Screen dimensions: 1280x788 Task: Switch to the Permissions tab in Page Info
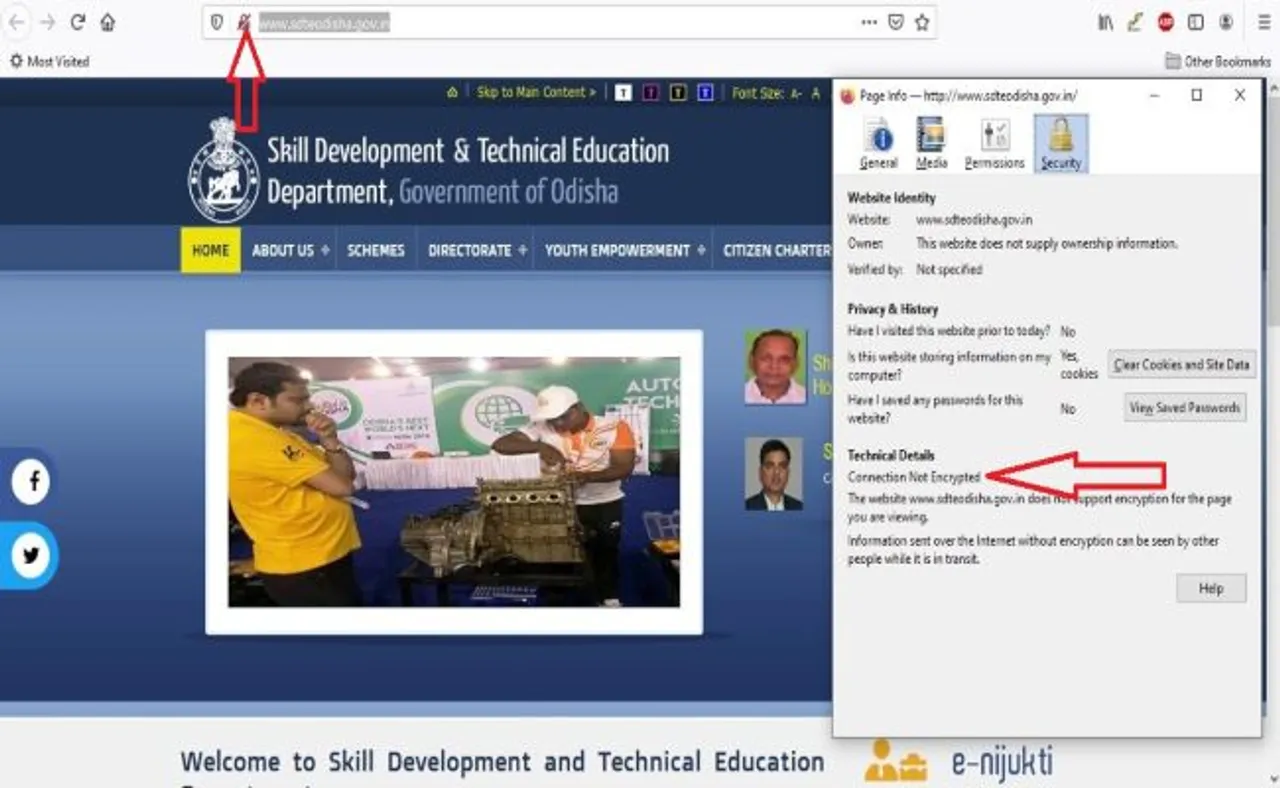994,144
